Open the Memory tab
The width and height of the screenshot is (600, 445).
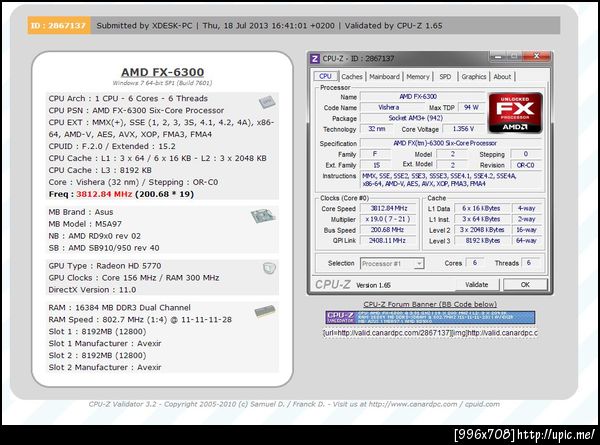tap(418, 77)
